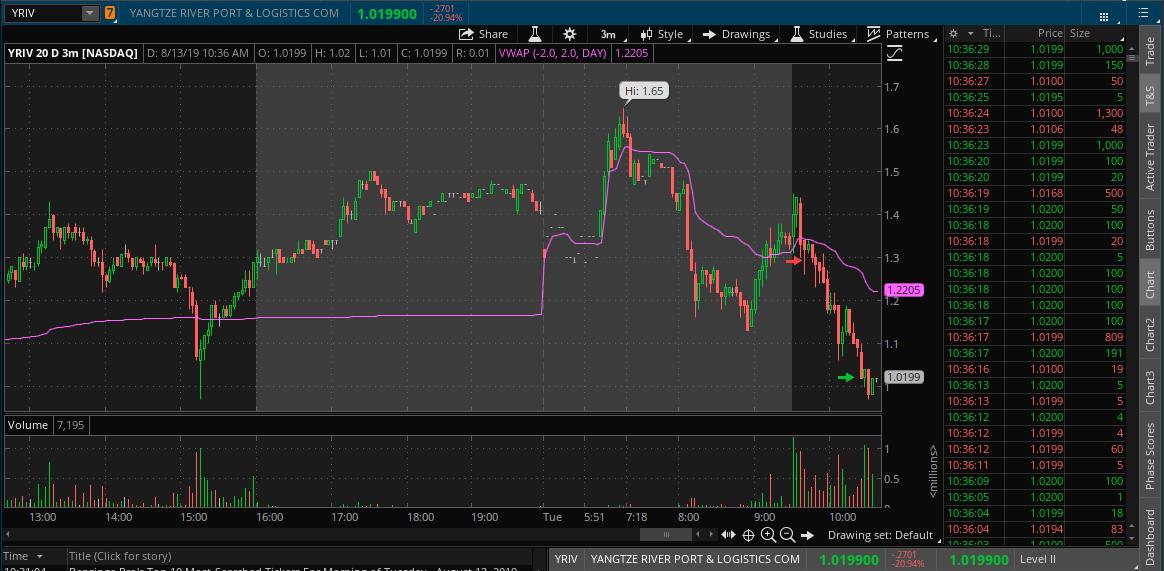This screenshot has width=1164, height=571.
Task: Open the Buttons side tab
Action: coord(1150,229)
